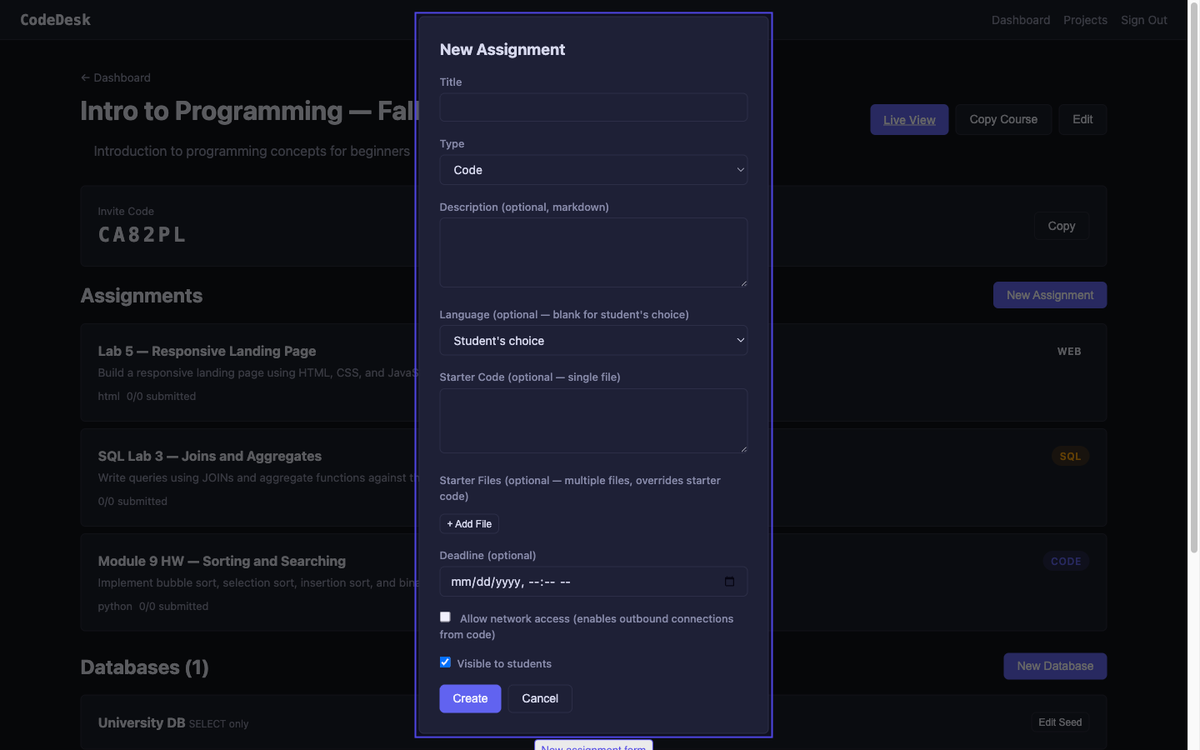1200x750 pixels.
Task: Click + Add File for starter files
Action: pos(468,523)
